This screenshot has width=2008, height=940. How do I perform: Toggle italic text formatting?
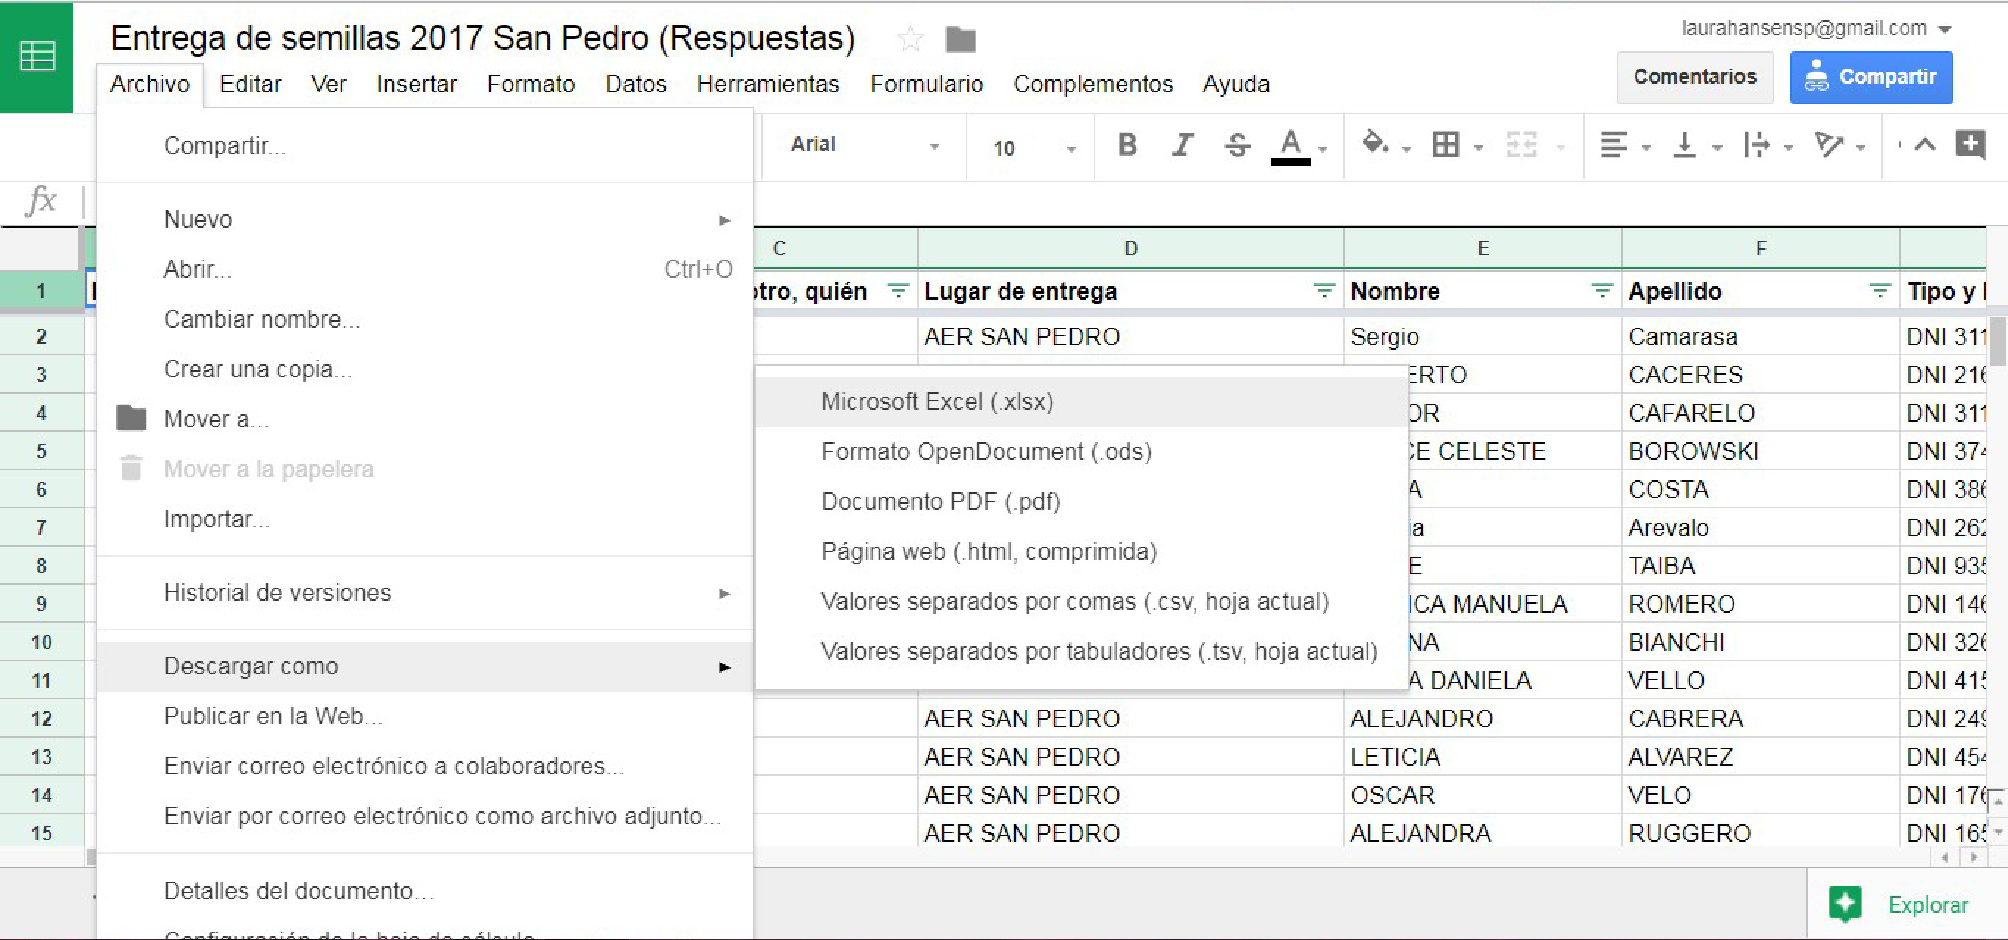click(x=1182, y=145)
